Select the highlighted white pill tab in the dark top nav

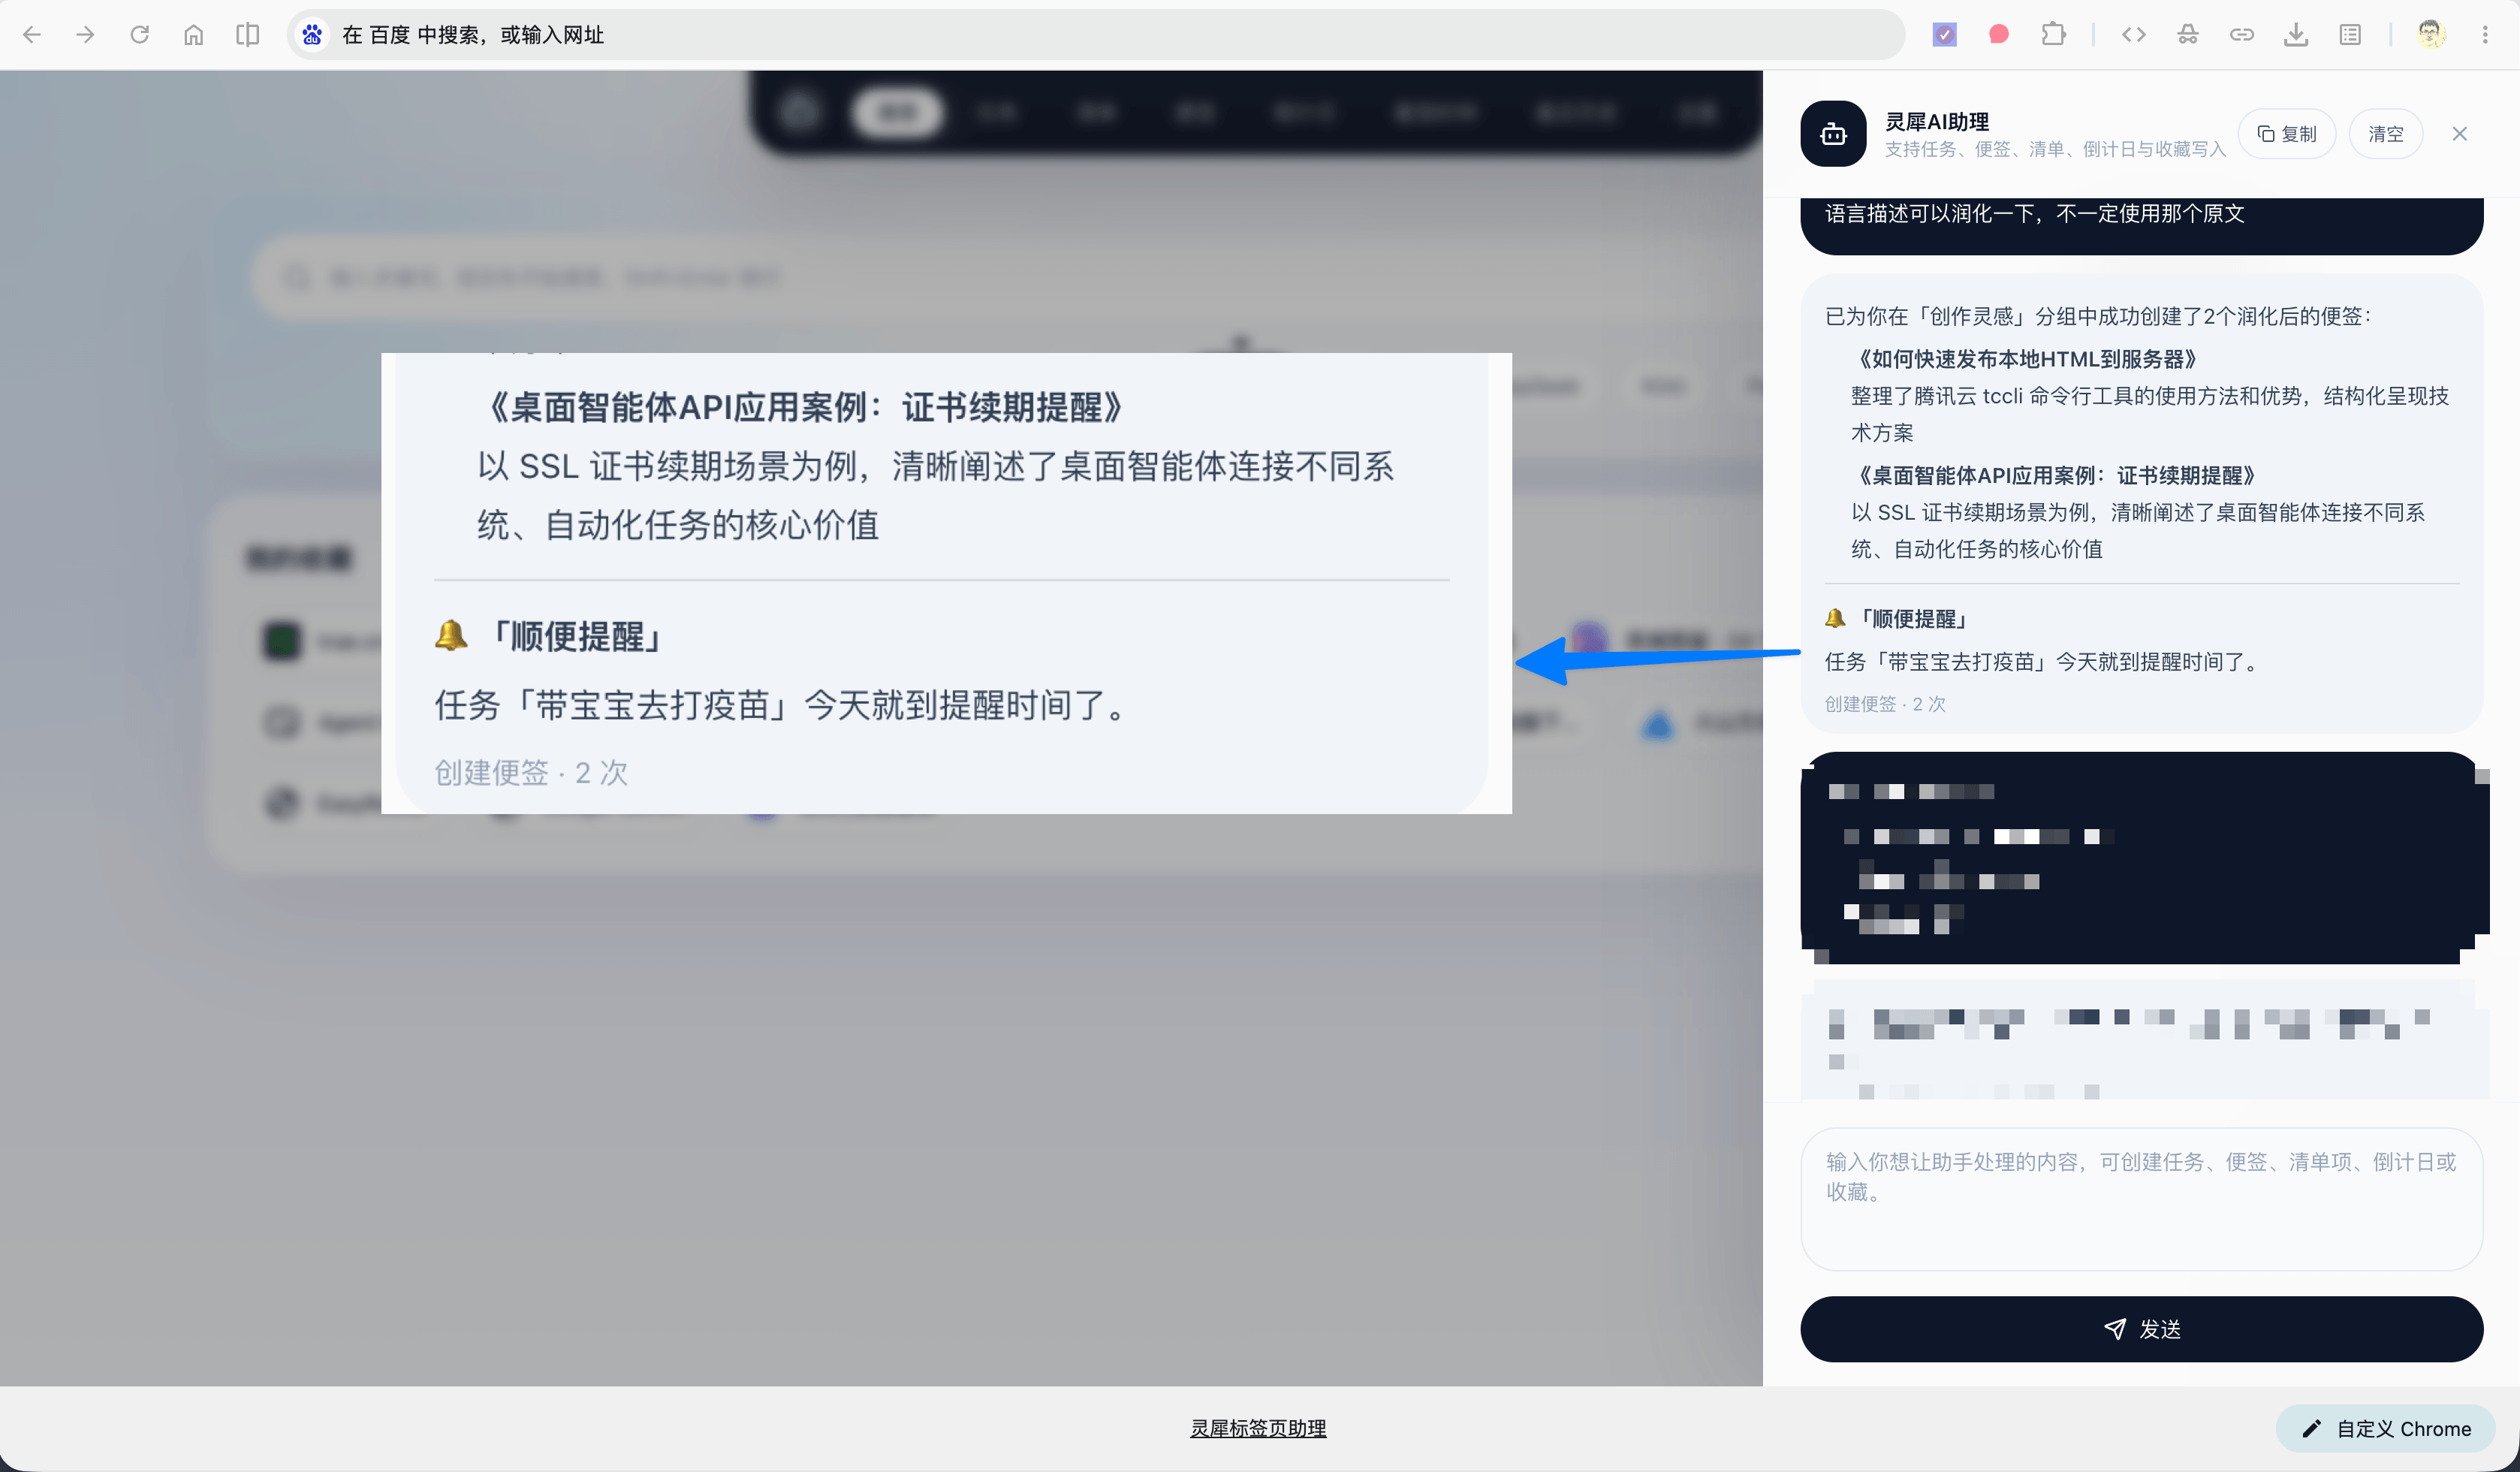coord(897,112)
